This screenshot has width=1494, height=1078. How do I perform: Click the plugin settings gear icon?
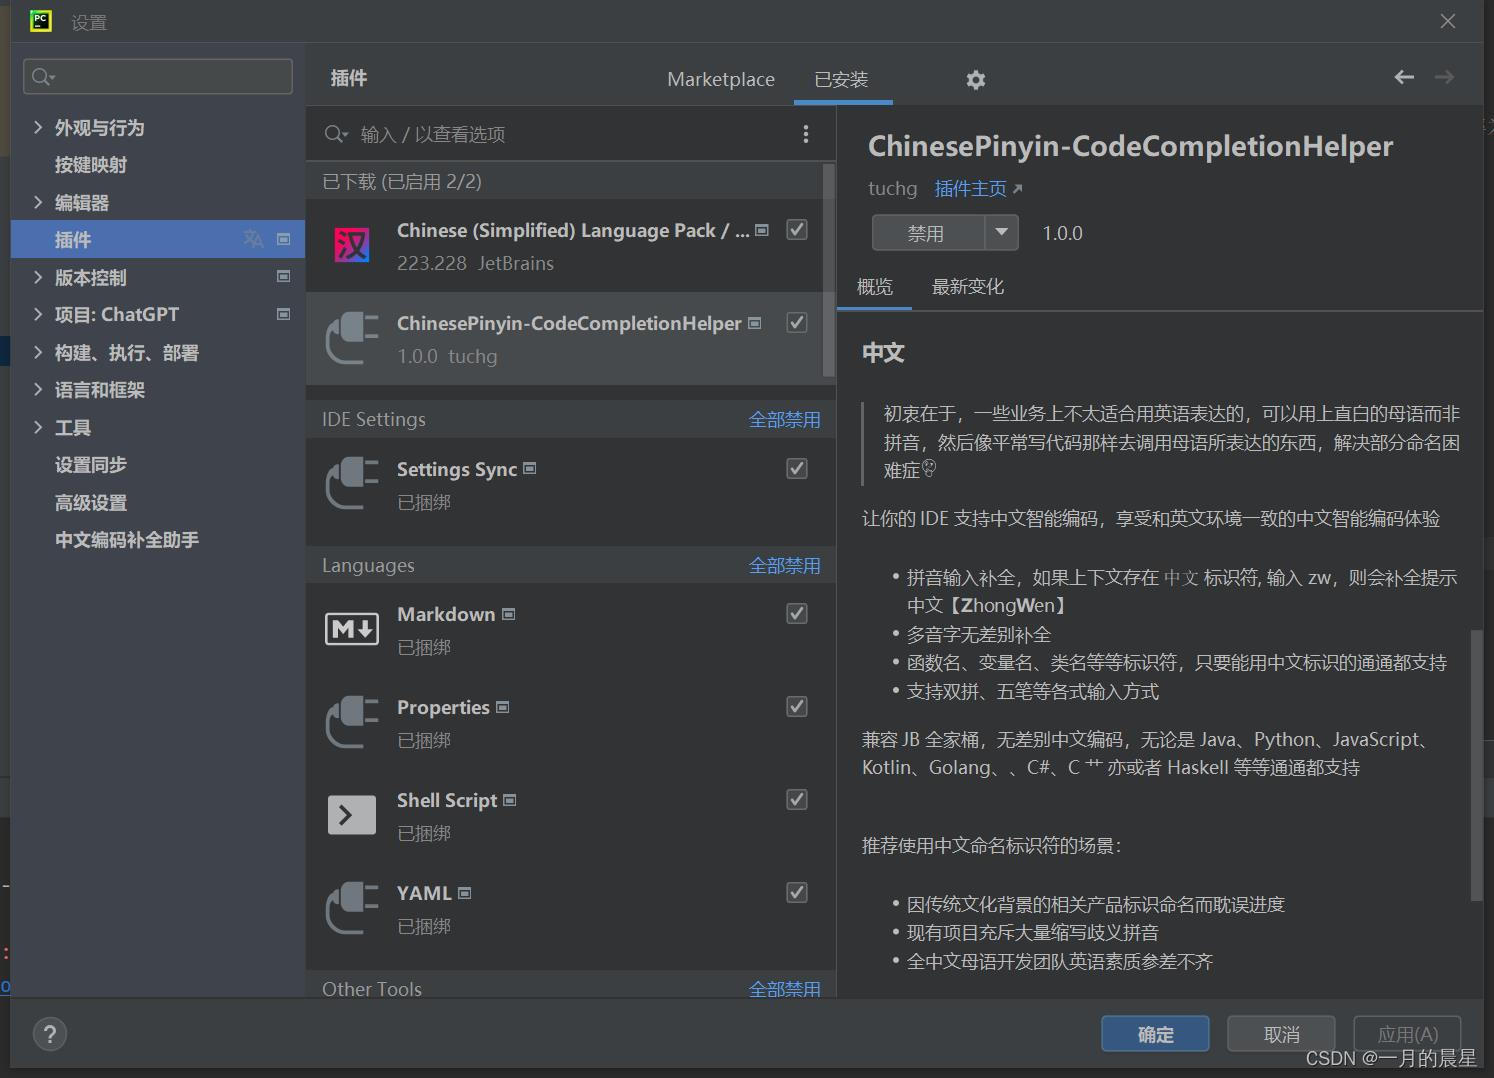click(976, 80)
